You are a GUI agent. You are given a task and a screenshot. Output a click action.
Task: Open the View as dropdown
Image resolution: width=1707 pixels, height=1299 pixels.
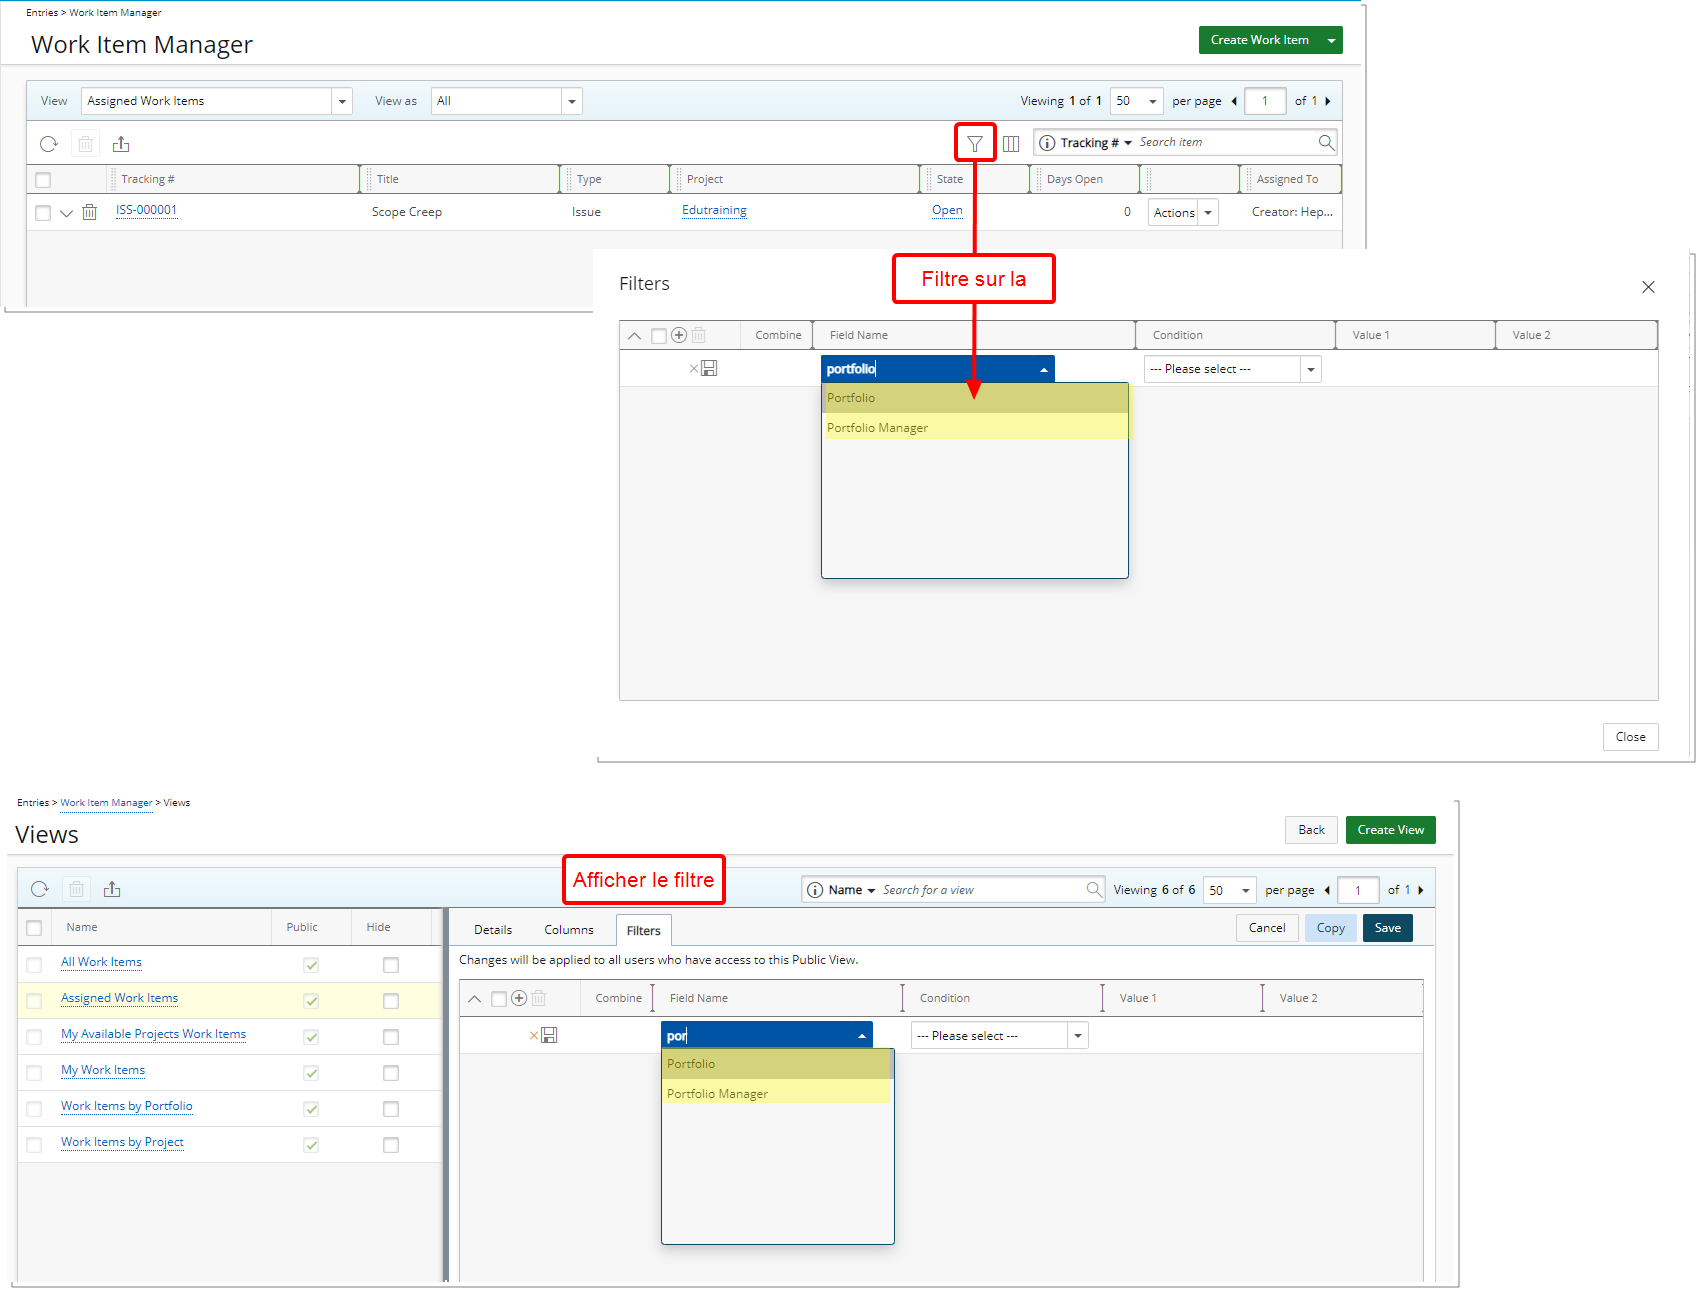pos(570,100)
